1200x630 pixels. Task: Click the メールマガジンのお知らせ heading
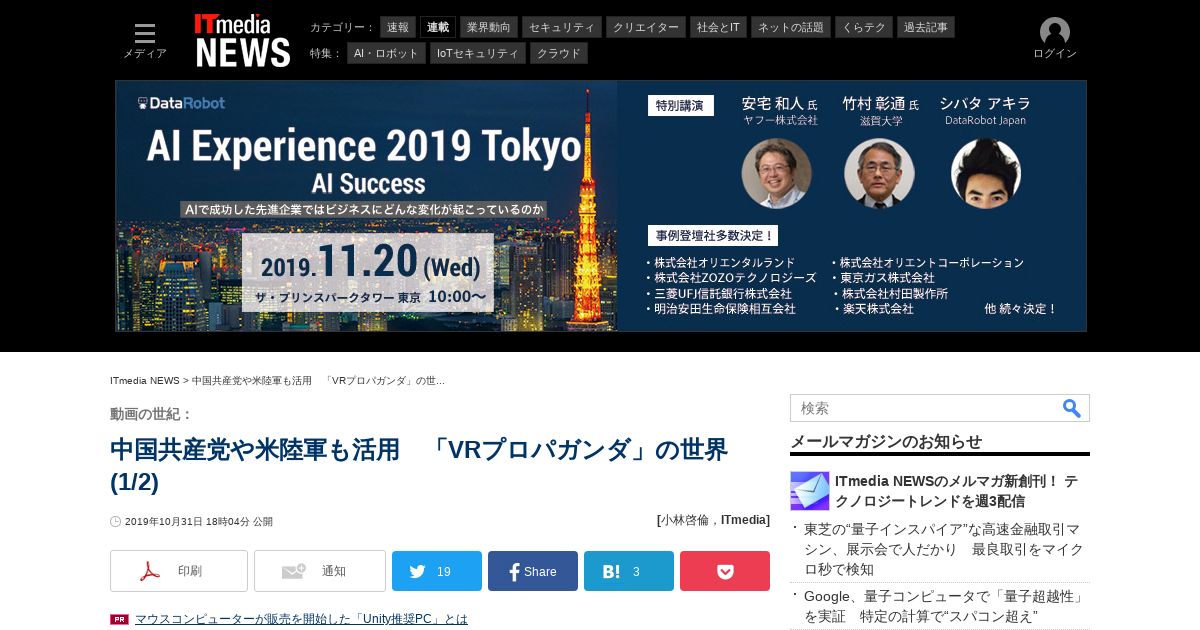click(x=886, y=441)
